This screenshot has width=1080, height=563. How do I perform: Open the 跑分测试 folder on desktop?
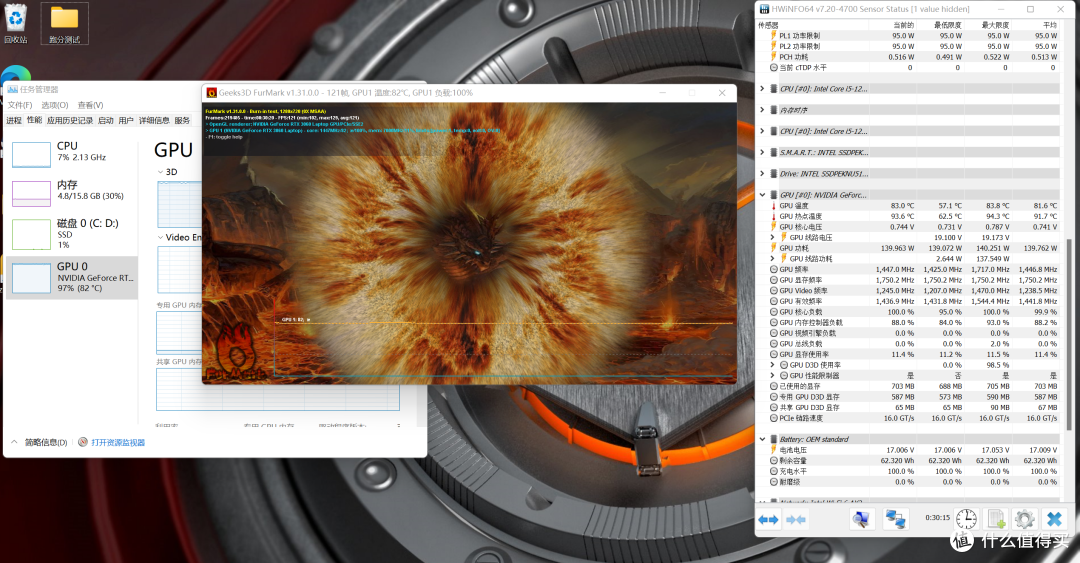tap(64, 23)
